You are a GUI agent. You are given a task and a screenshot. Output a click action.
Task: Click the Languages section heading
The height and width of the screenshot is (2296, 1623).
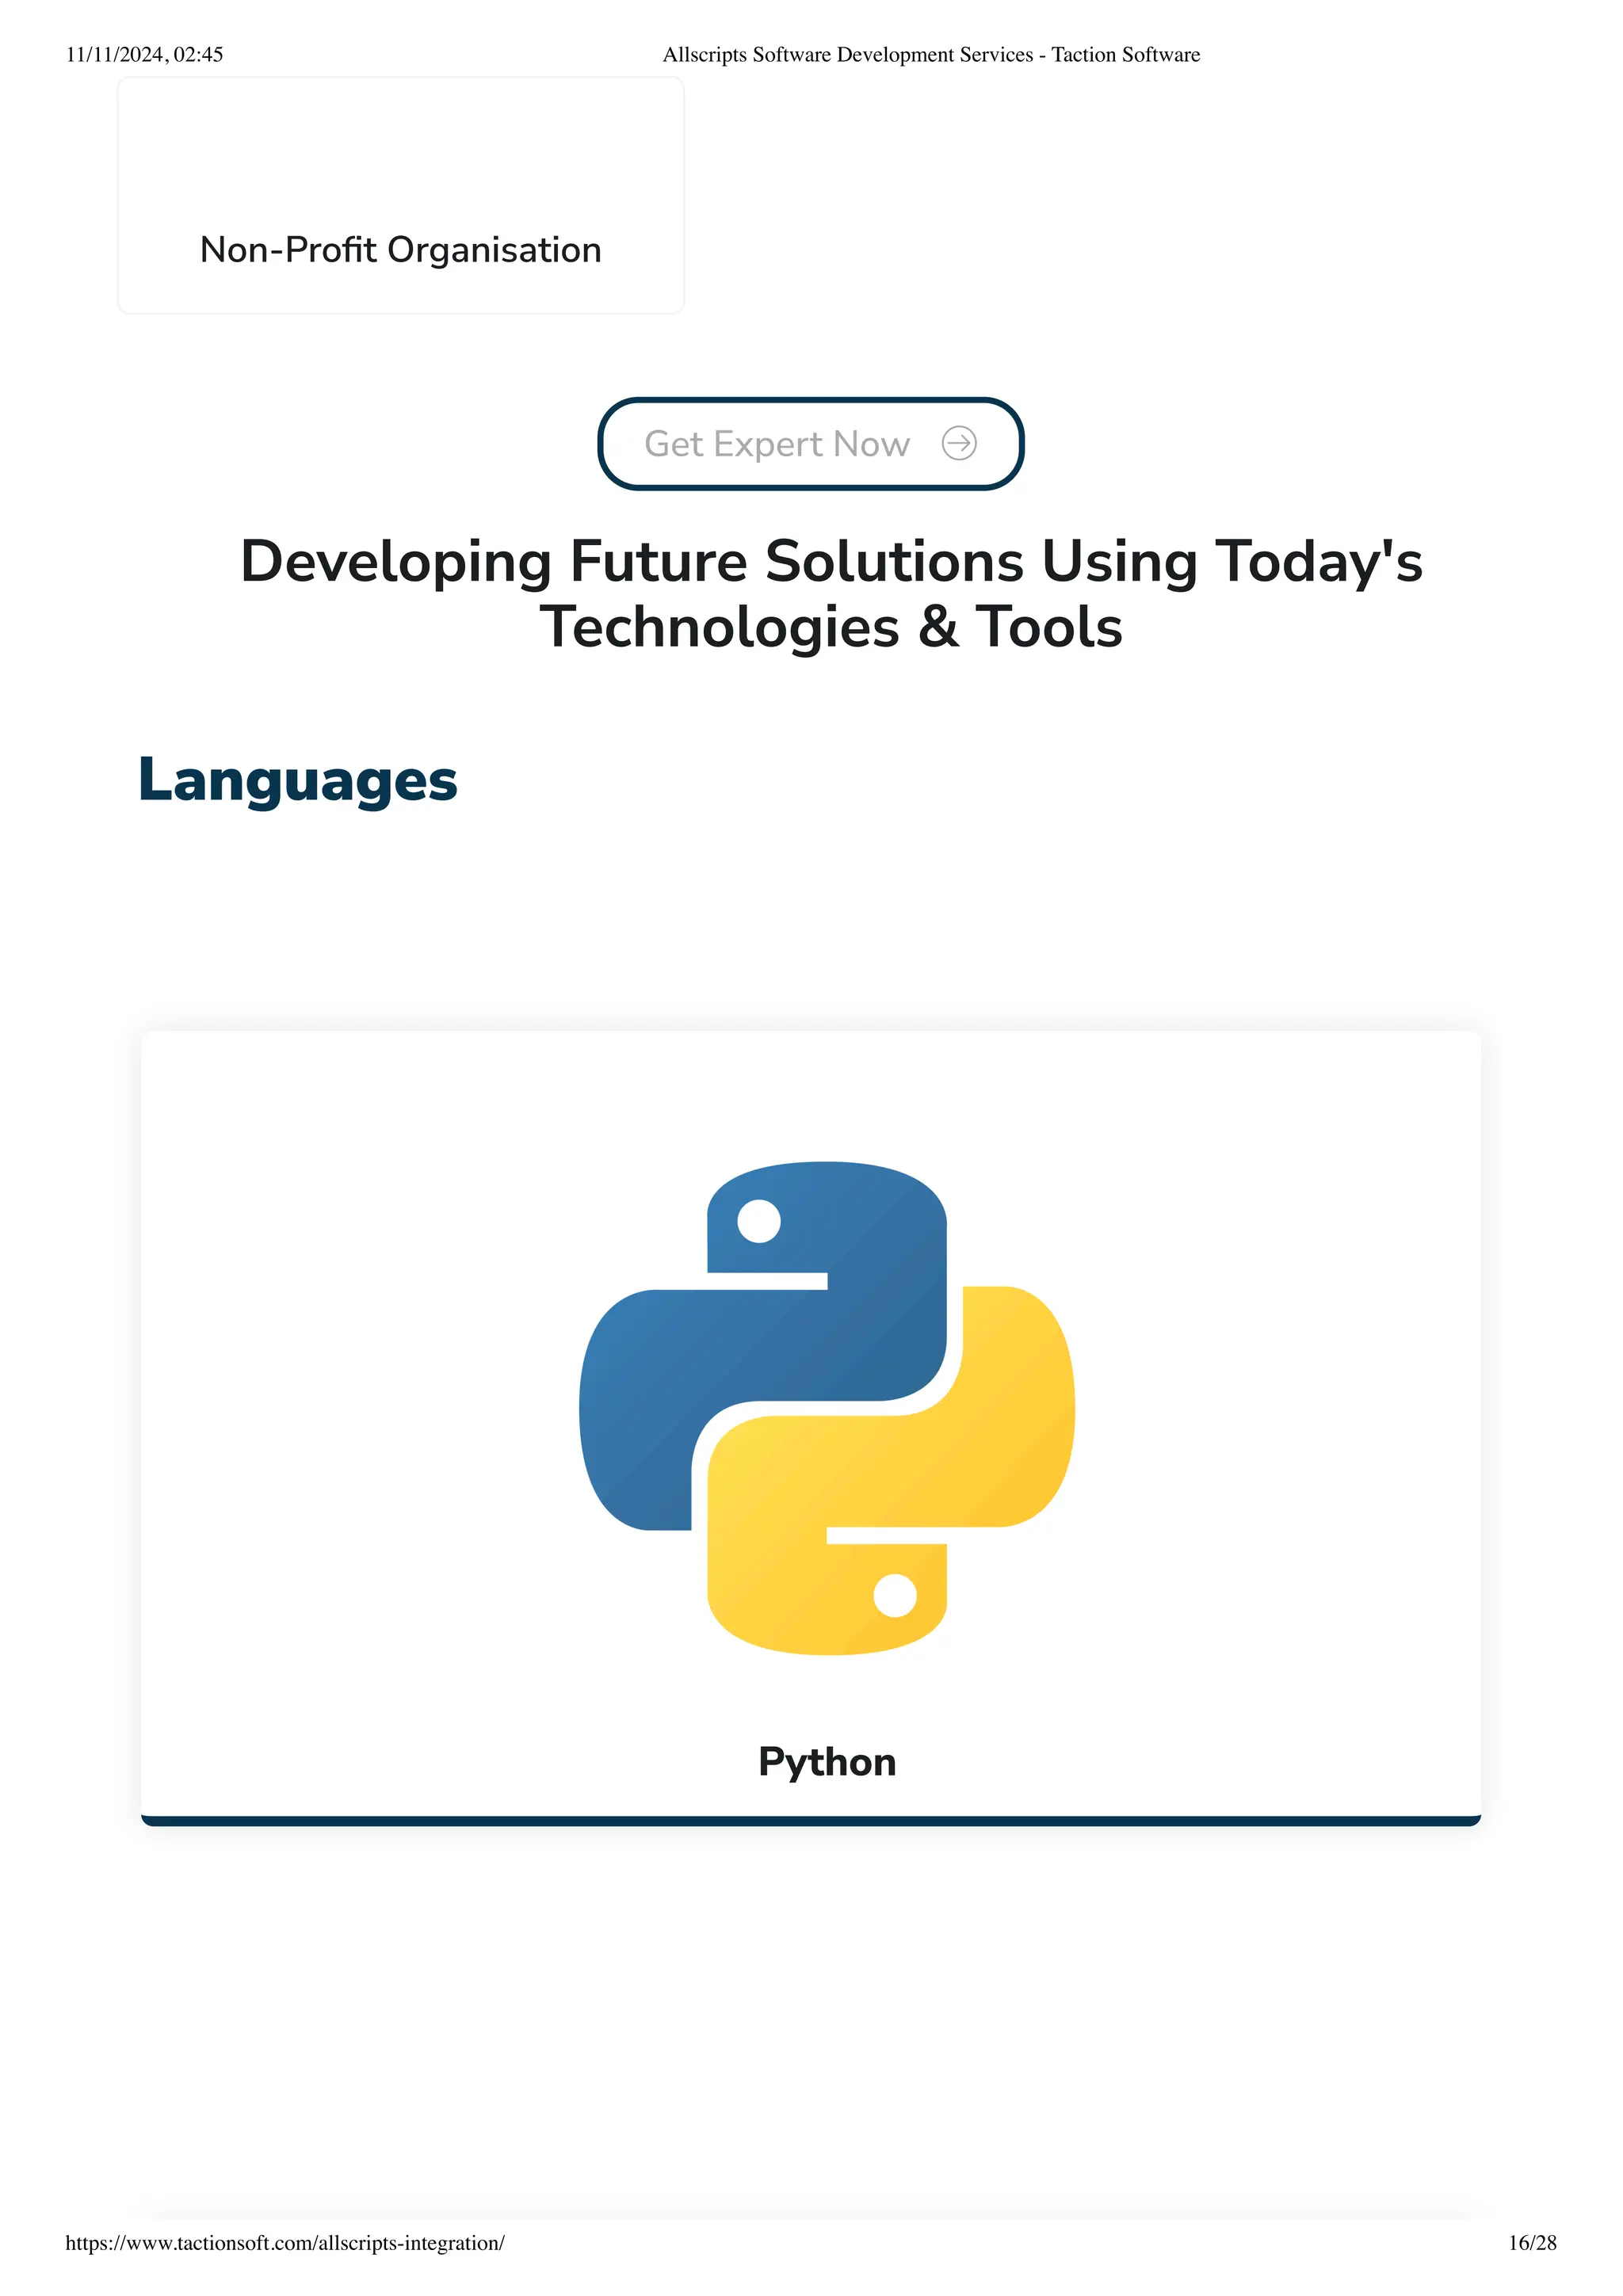tap(298, 780)
